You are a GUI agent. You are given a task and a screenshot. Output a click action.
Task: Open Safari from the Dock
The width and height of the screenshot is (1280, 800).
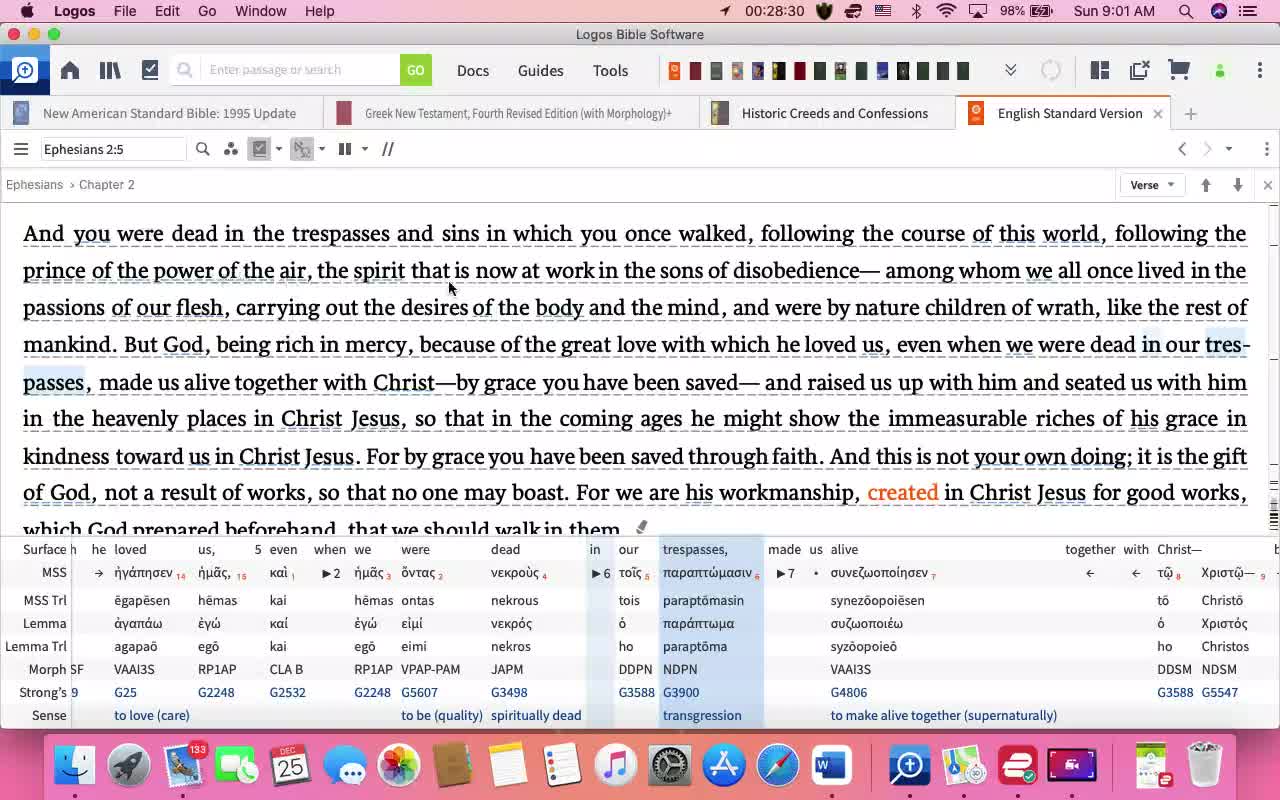click(x=778, y=766)
